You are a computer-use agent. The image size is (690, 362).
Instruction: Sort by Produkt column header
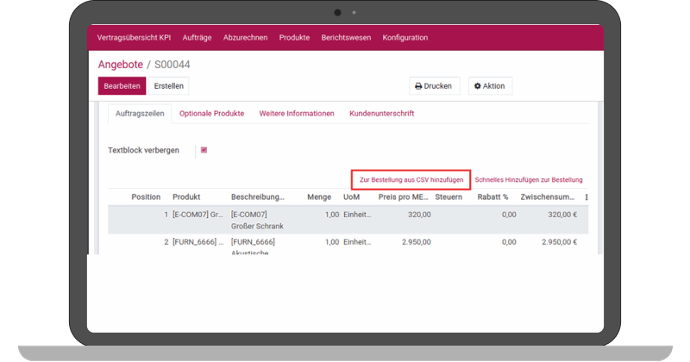point(186,197)
